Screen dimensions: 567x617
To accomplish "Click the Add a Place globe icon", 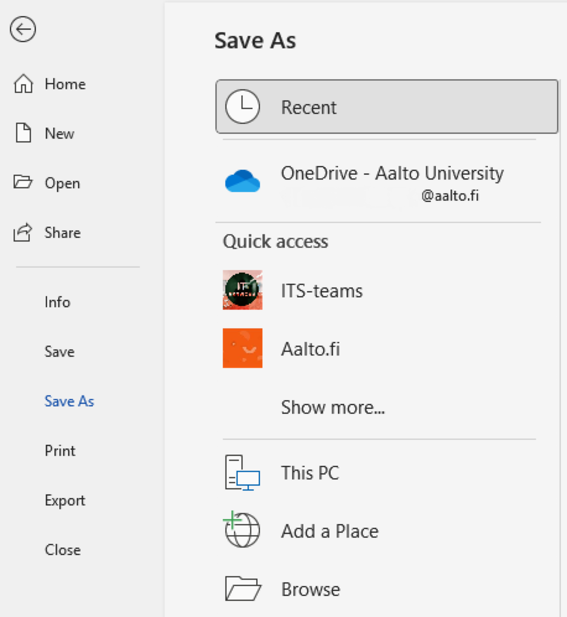I will pyautogui.click(x=242, y=530).
